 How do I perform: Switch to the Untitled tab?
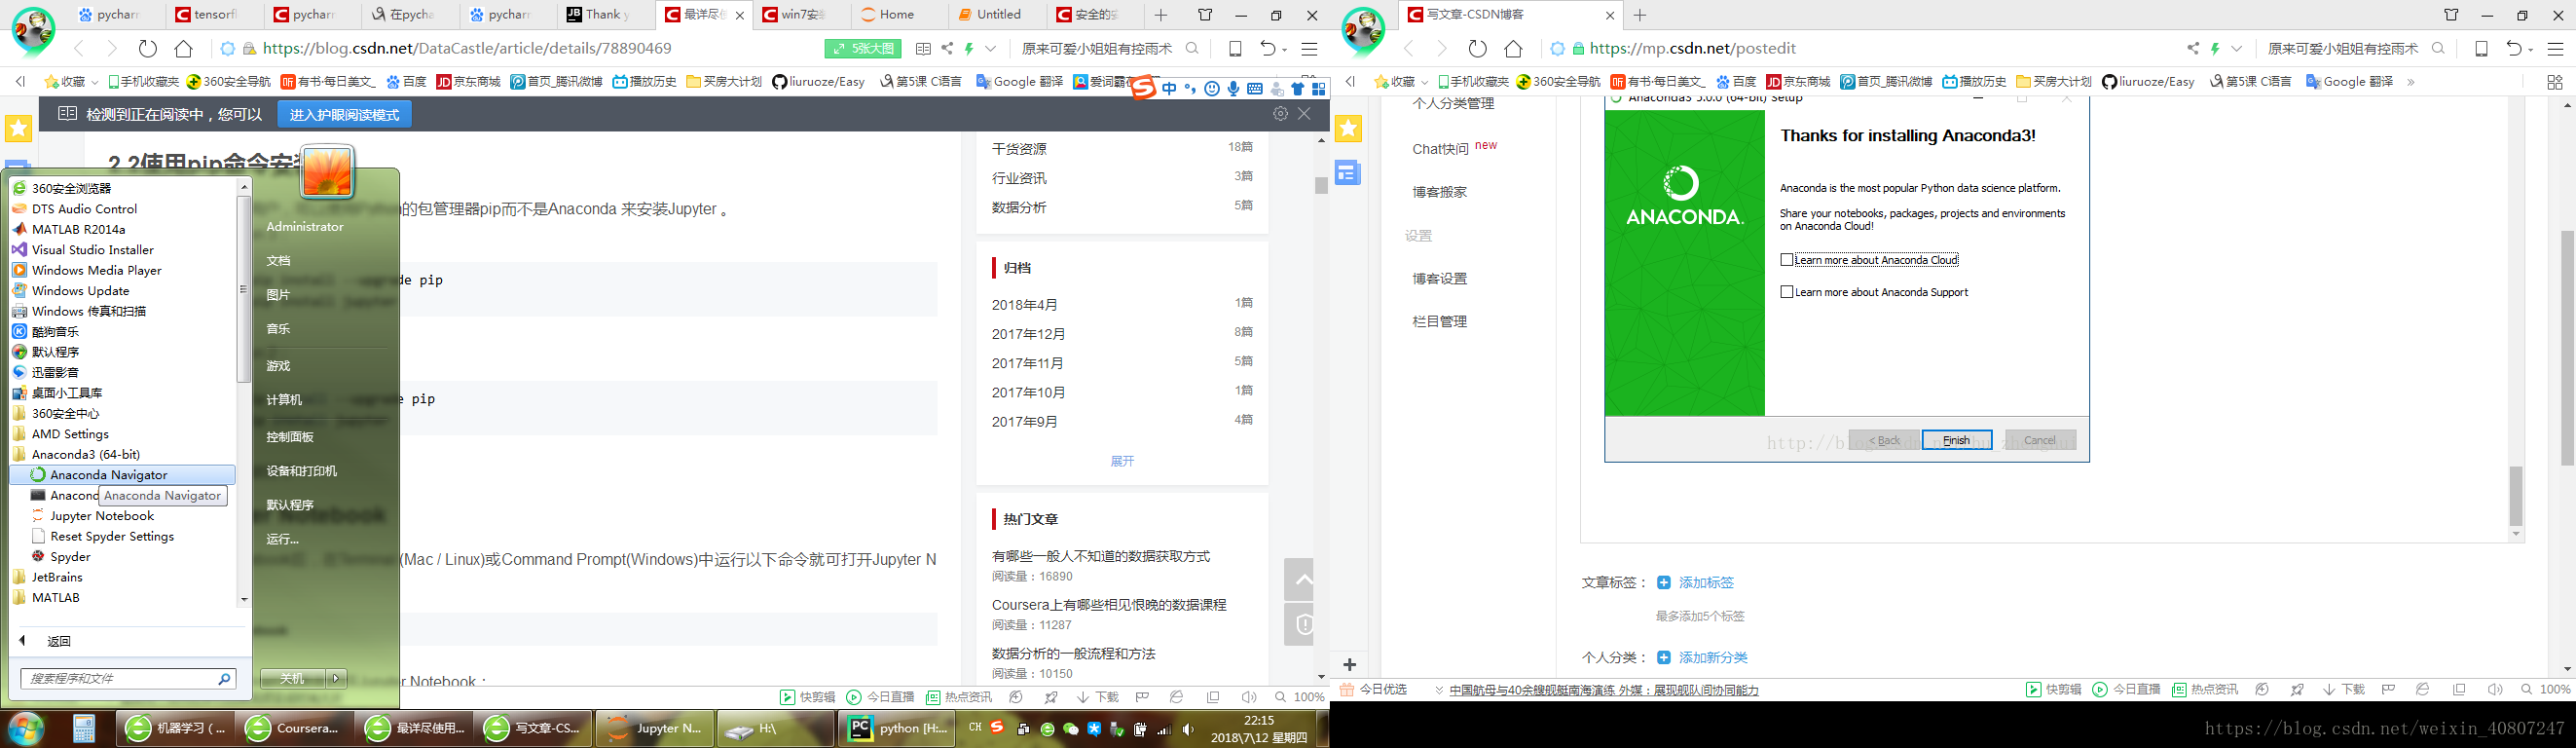pos(998,15)
